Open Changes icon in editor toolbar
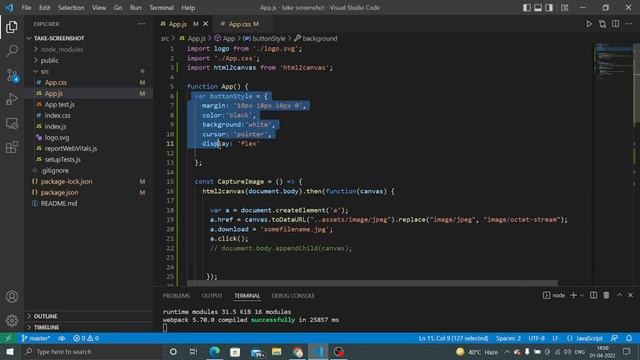Image resolution: width=640 pixels, height=360 pixels. coord(602,24)
